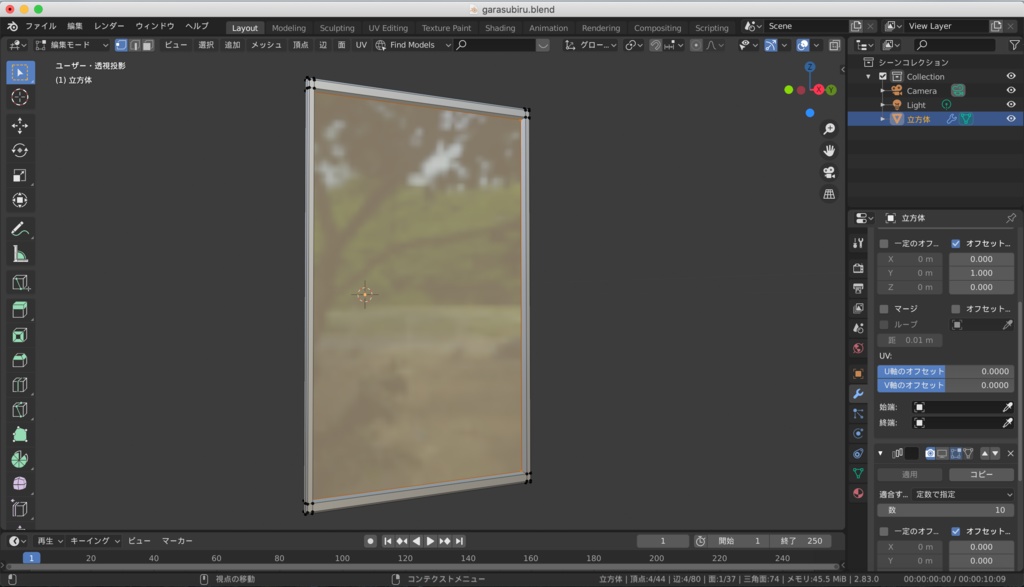The image size is (1024, 587).
Task: Toggle X-ray display in viewport header
Action: pyautogui.click(x=834, y=45)
